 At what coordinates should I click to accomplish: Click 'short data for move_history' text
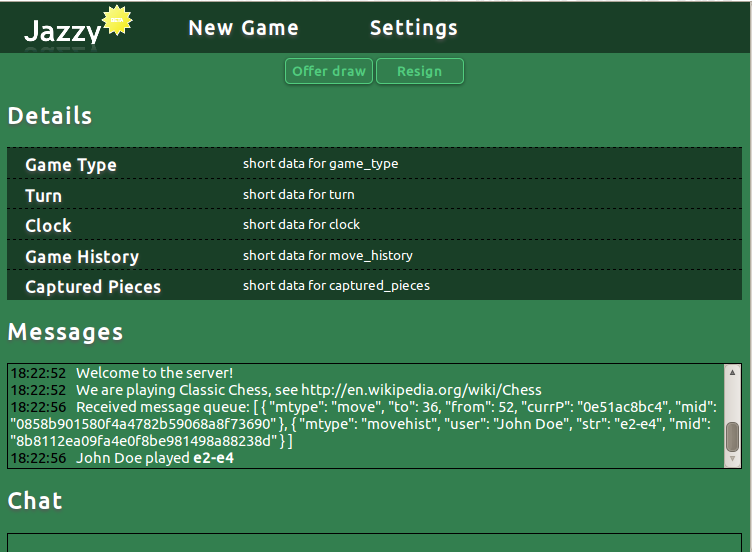click(x=327, y=256)
